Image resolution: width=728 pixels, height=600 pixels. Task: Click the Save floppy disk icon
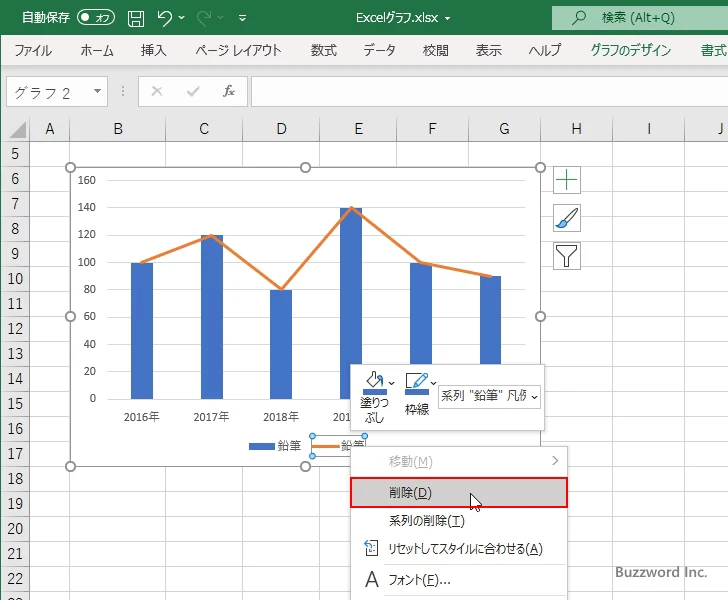[x=136, y=18]
